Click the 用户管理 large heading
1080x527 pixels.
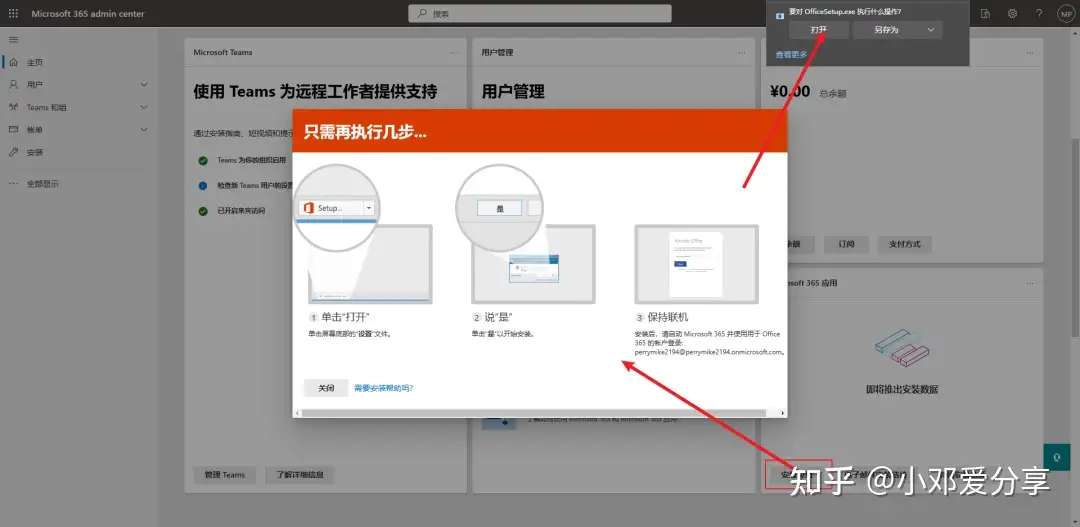513,92
